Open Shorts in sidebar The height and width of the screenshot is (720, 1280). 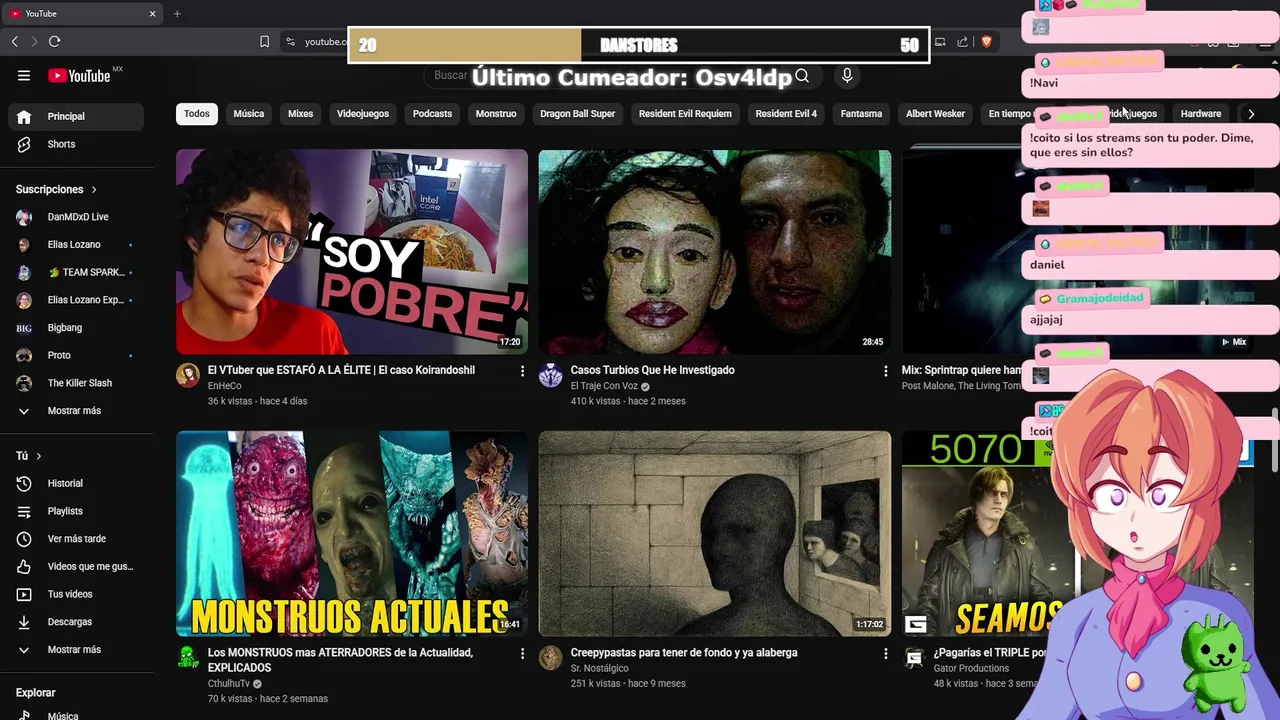click(x=76, y=144)
